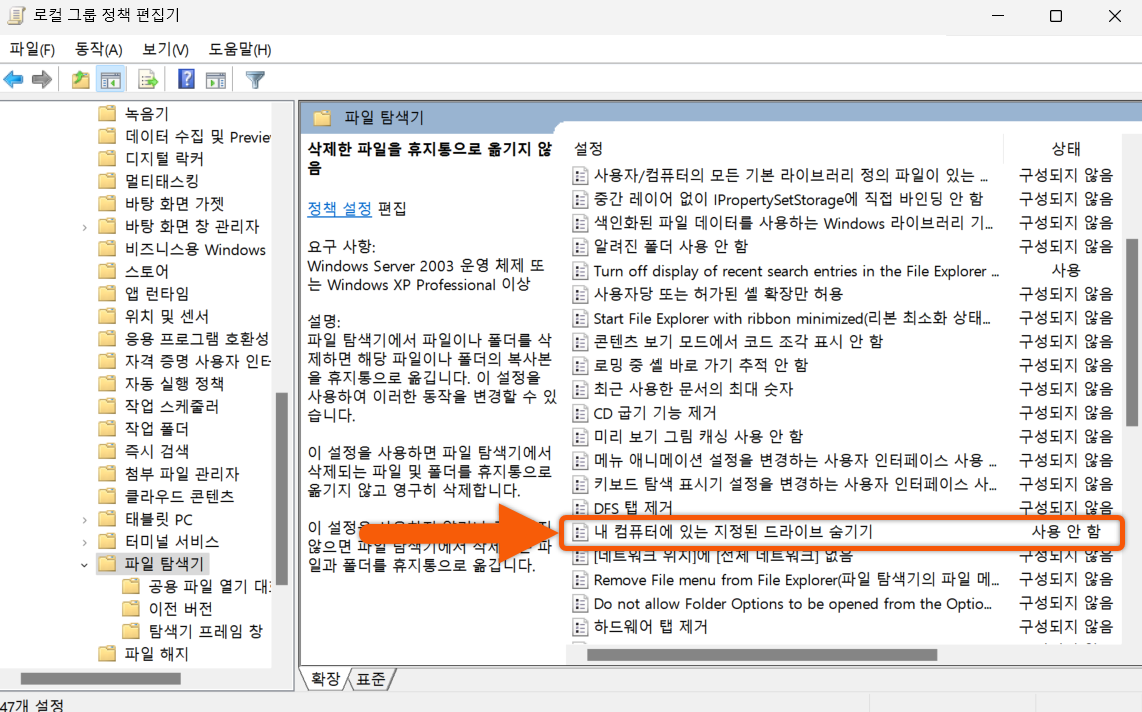The image size is (1142, 712).
Task: Click the forward navigation arrow
Action: (x=40, y=79)
